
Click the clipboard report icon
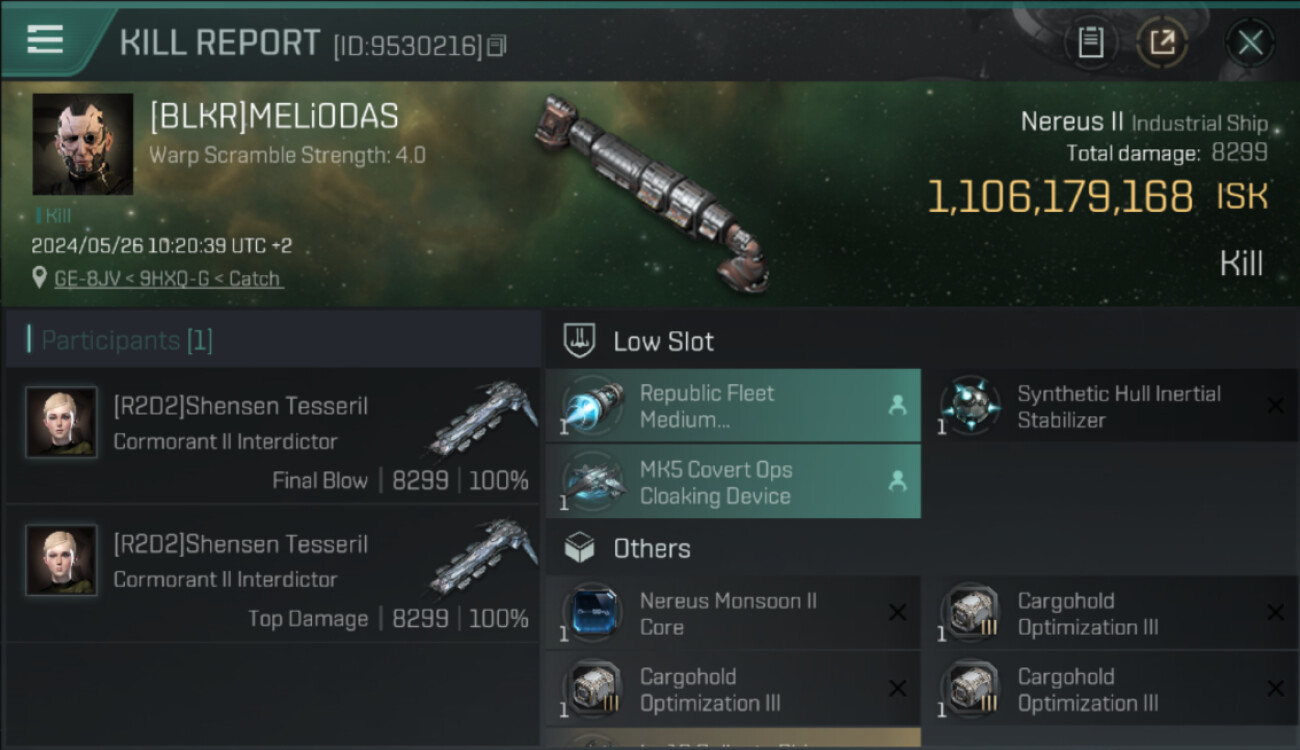1090,43
